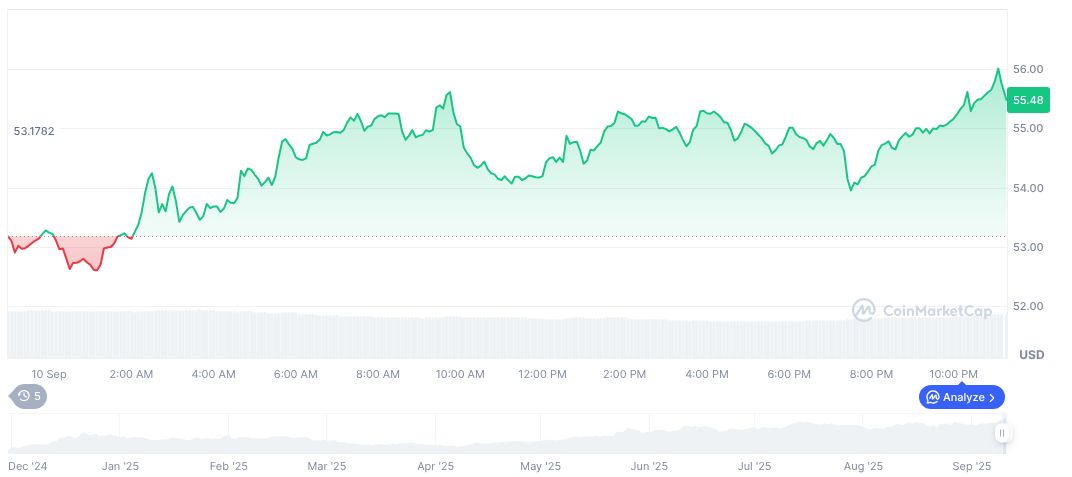Jump to Apr '25 in the overview timeline
This screenshot has width=1072, height=477.
pos(435,466)
